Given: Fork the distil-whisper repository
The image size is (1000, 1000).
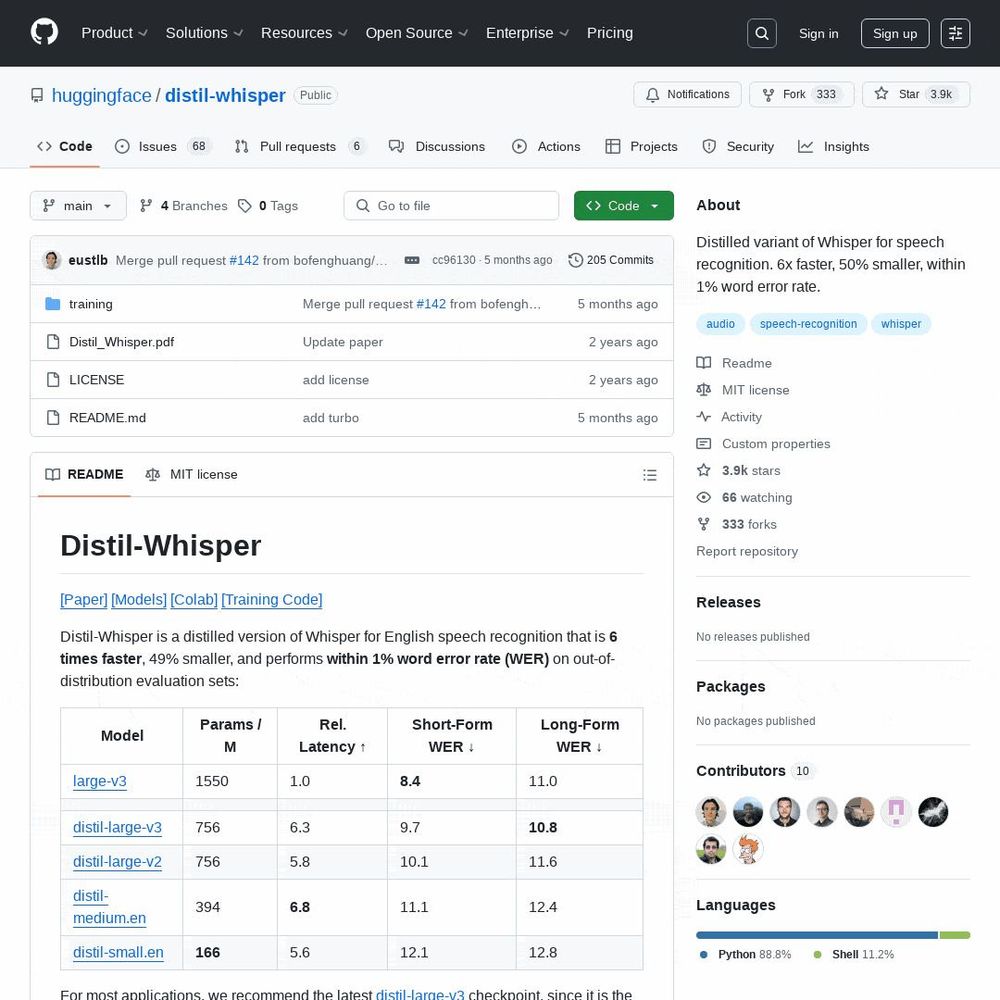Looking at the screenshot, I should point(802,94).
